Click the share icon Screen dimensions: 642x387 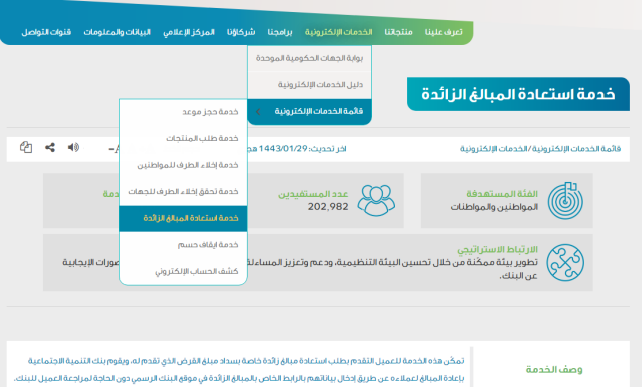pos(50,147)
